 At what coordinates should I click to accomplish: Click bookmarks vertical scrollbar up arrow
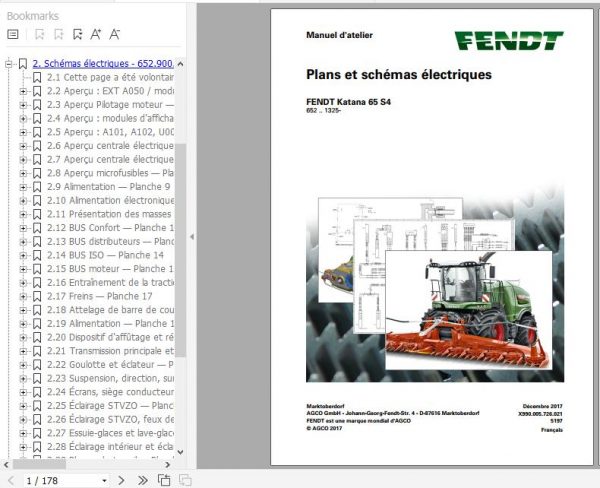point(181,64)
